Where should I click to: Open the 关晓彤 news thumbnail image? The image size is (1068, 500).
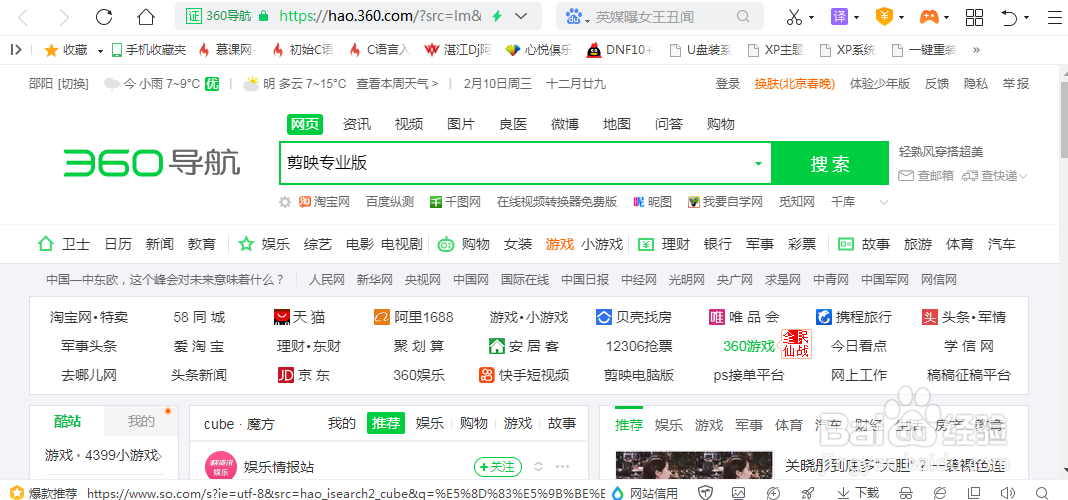694,465
